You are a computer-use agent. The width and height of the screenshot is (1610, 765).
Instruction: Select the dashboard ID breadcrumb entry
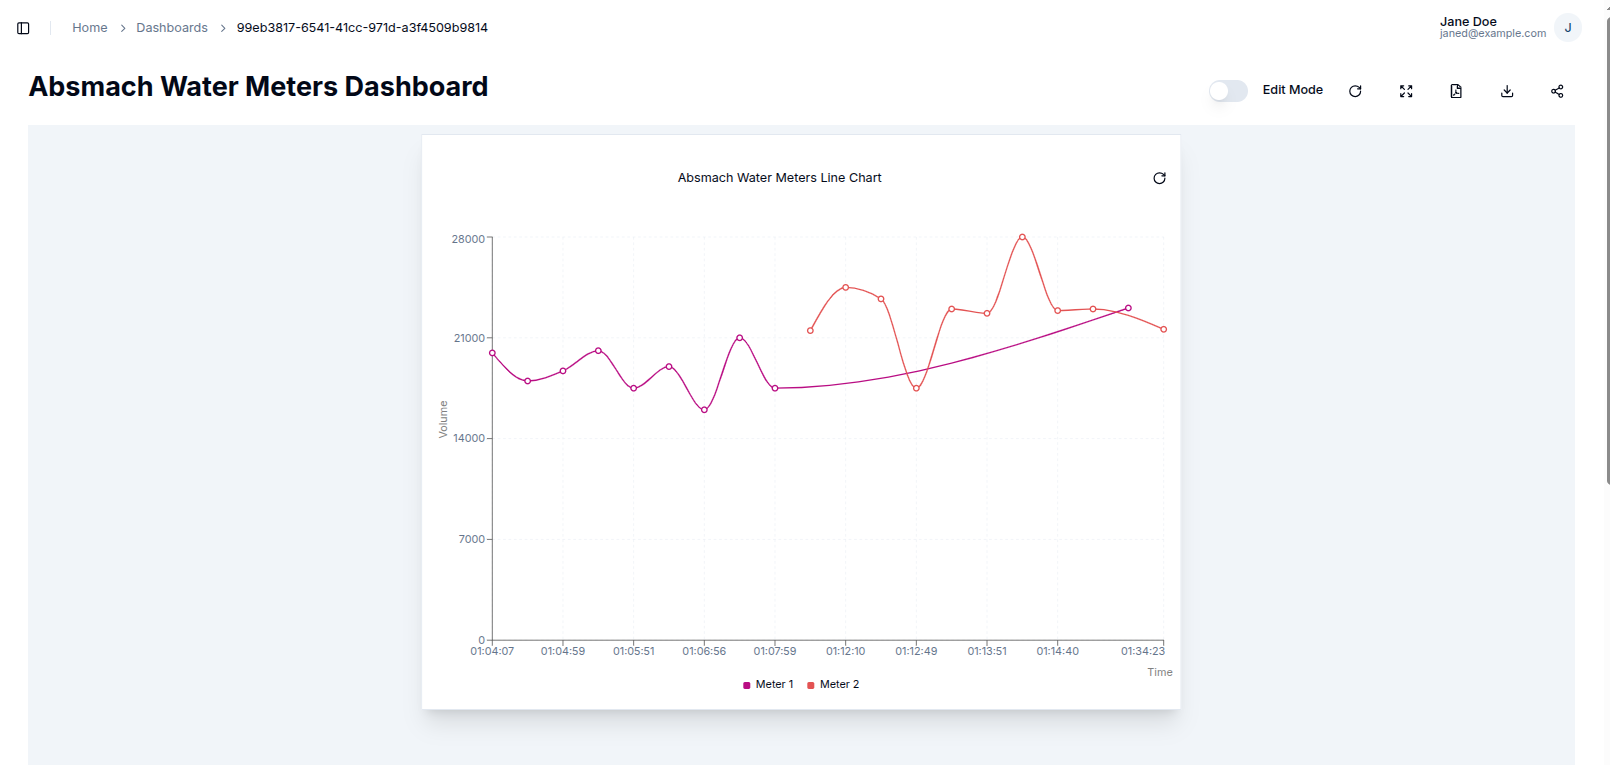pyautogui.click(x=361, y=28)
